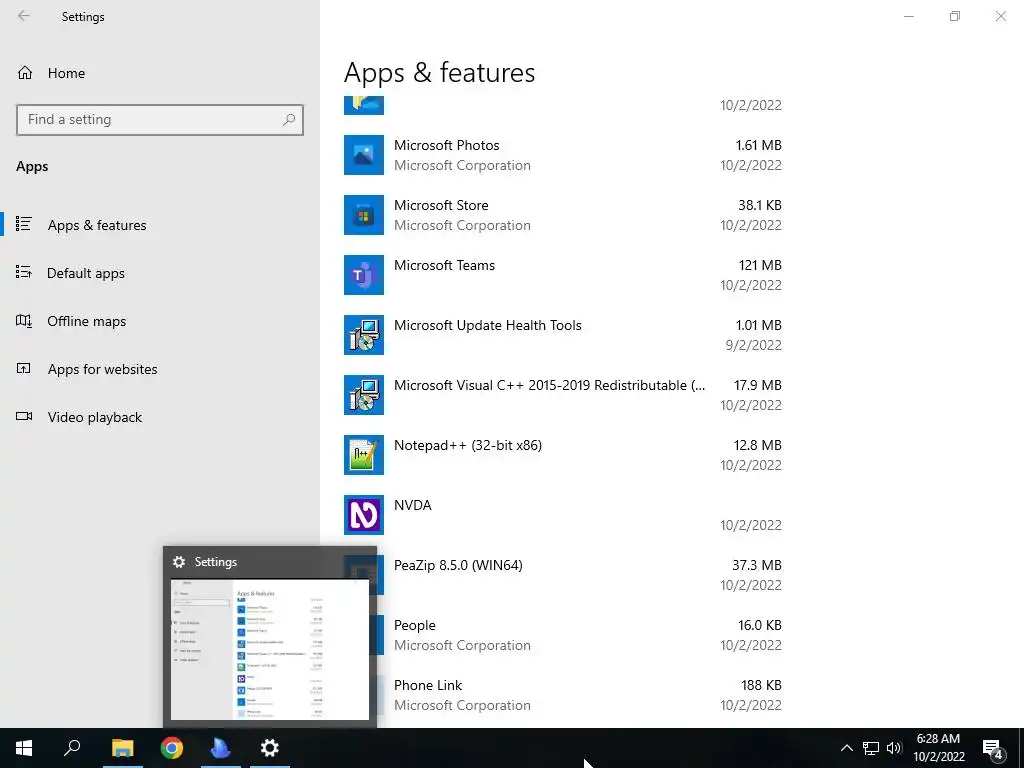Select the Microsoft Teams entry
The image size is (1024, 768).
point(563,275)
